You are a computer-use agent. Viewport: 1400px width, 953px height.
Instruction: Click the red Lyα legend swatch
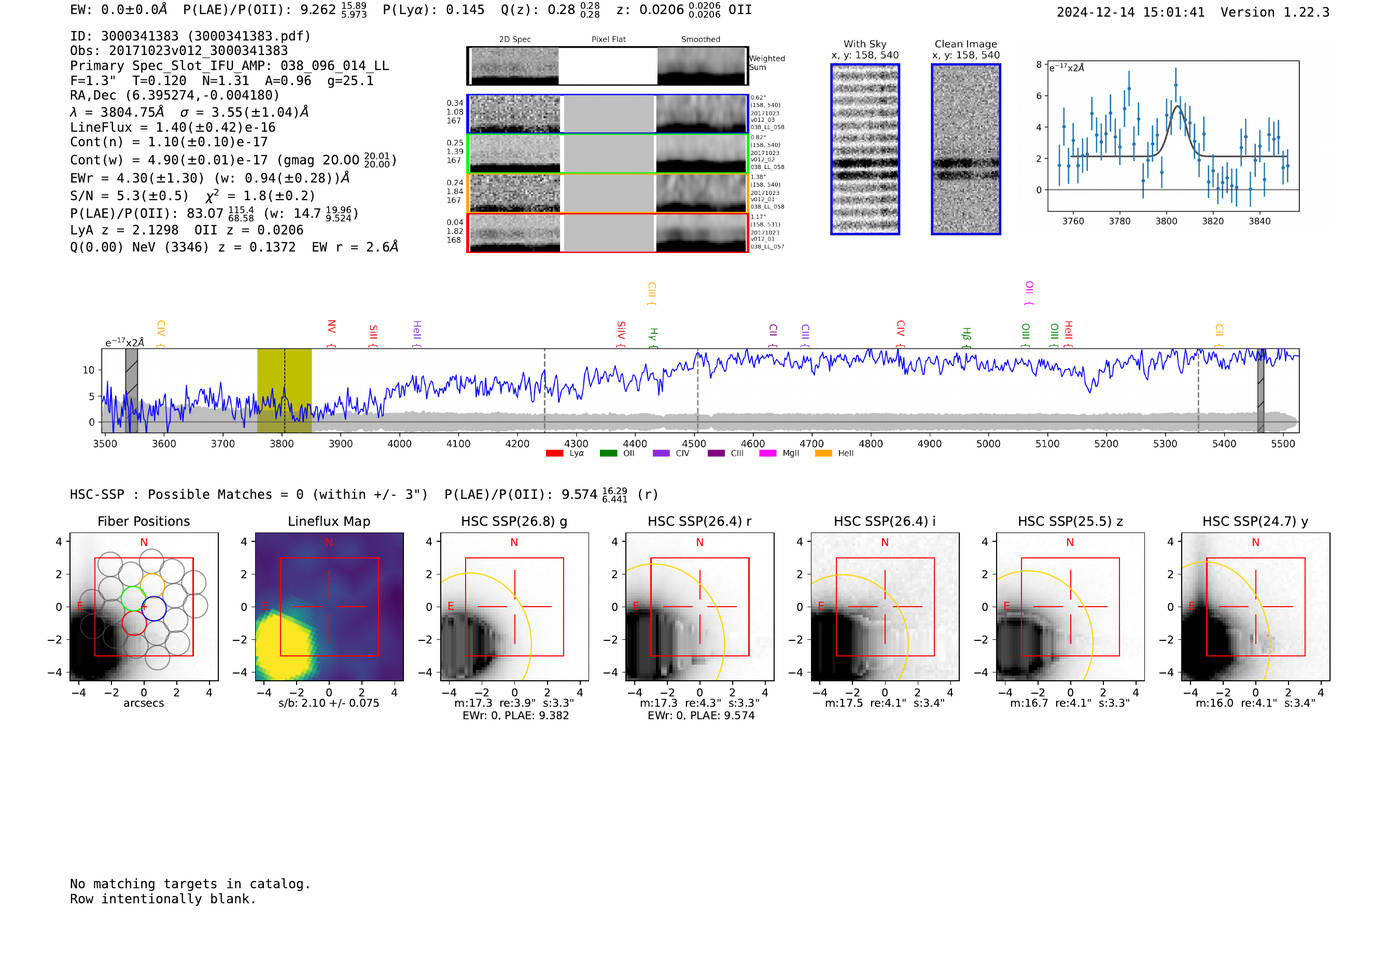(x=554, y=453)
